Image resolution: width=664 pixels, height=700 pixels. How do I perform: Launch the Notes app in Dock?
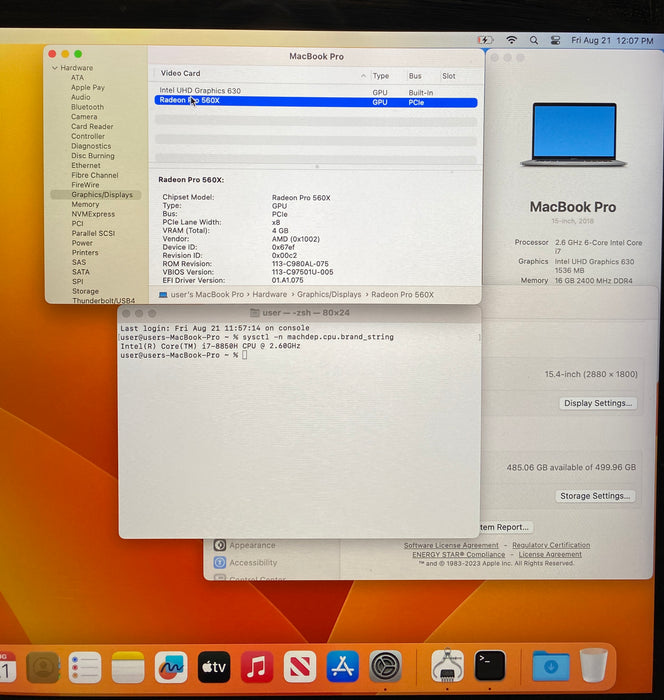128,667
